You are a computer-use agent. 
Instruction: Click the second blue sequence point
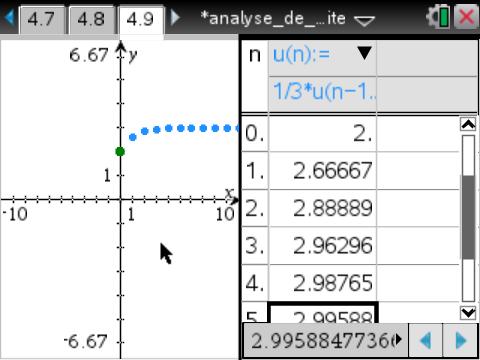pyautogui.click(x=144, y=131)
